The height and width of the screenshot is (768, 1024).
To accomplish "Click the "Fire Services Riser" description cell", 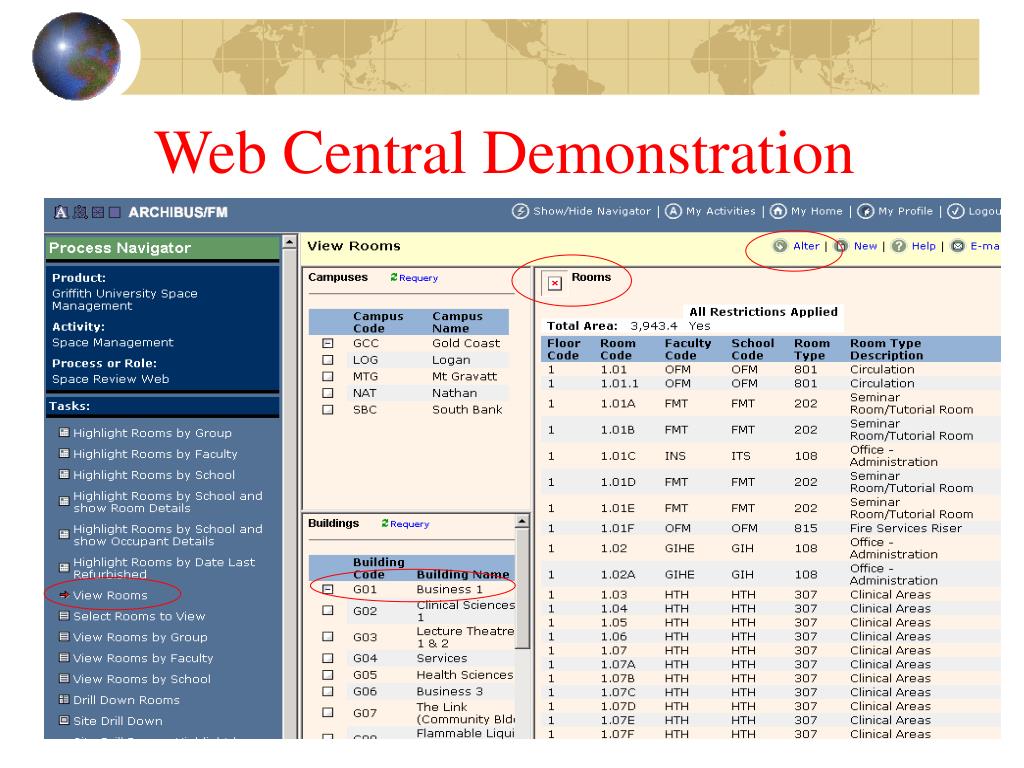I will pyautogui.click(x=906, y=528).
